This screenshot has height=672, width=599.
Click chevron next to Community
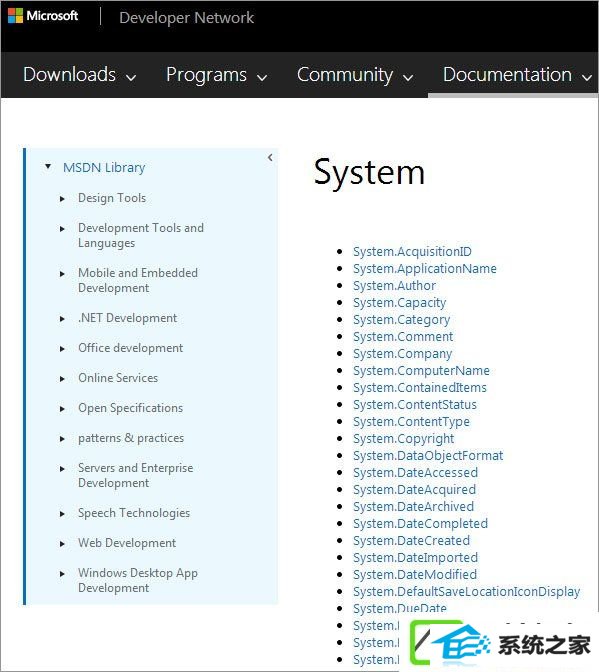(x=408, y=78)
